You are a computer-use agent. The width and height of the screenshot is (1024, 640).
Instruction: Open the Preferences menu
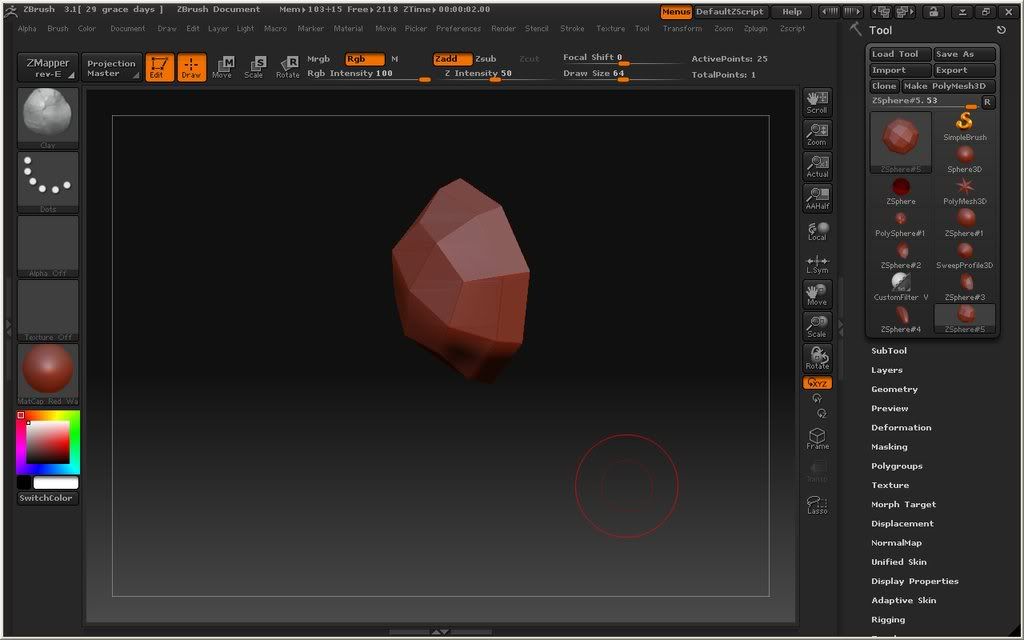tap(458, 29)
